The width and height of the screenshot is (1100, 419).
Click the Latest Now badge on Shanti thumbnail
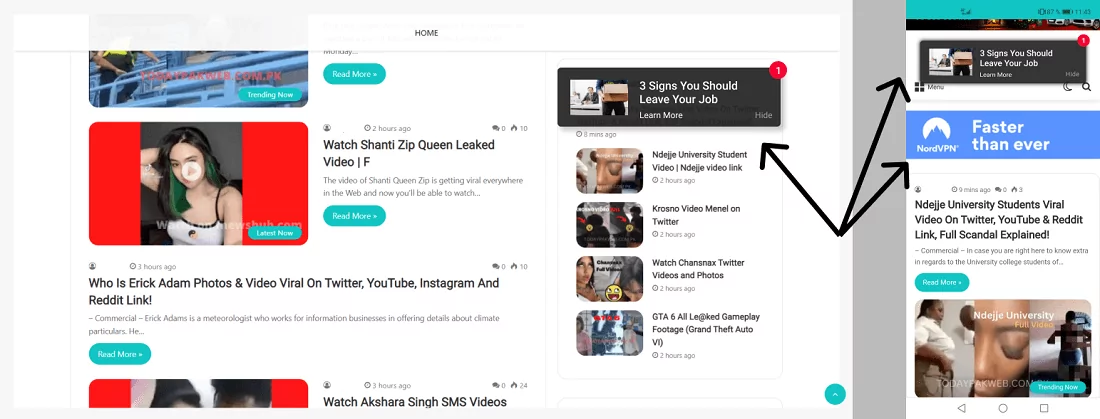tap(274, 233)
